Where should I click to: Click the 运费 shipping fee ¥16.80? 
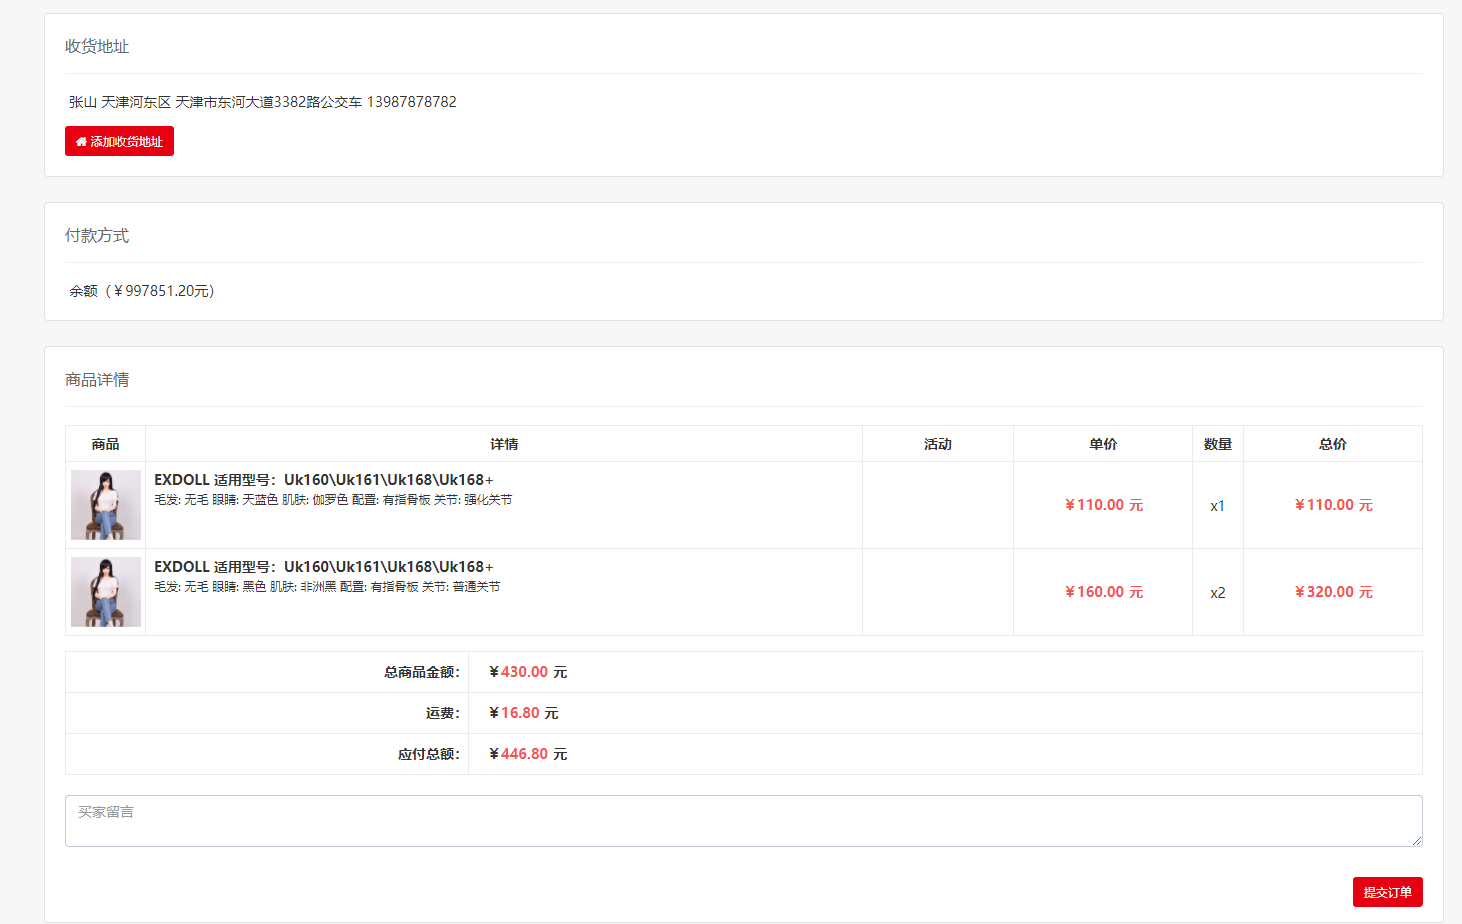point(523,713)
